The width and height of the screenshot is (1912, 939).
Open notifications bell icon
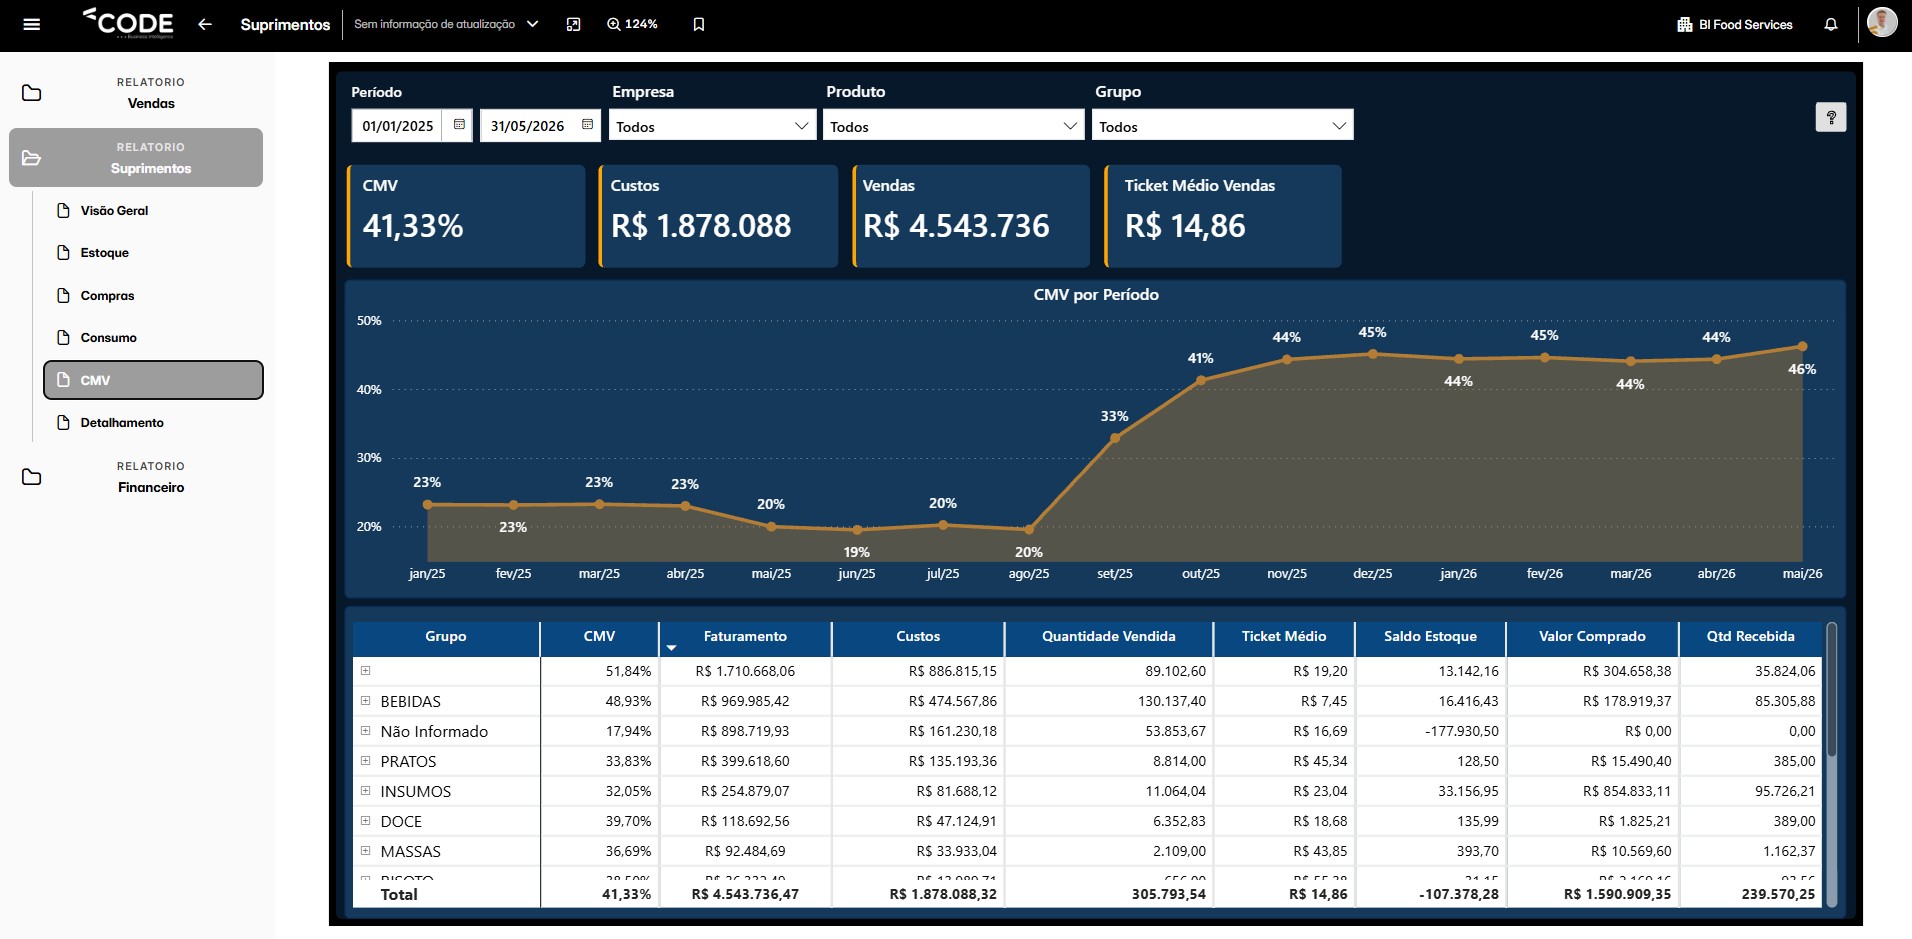pos(1831,24)
